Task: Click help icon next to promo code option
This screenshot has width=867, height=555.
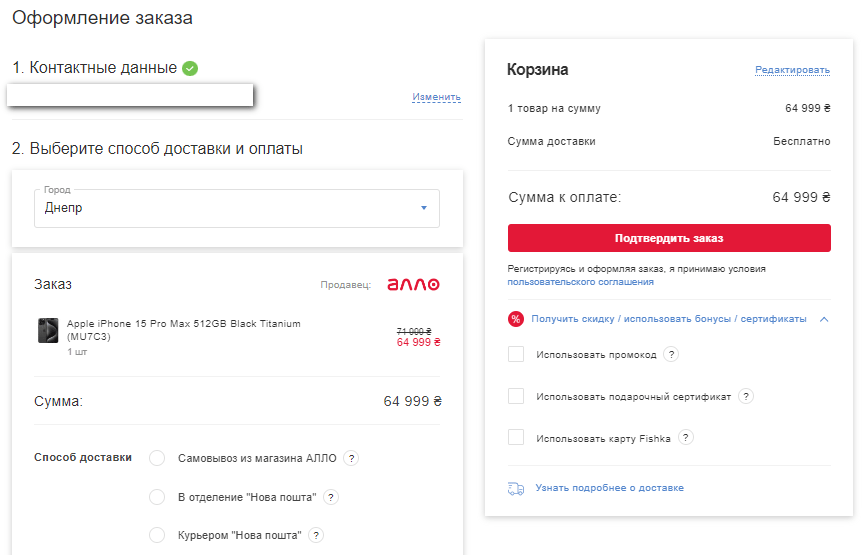Action: pyautogui.click(x=671, y=354)
